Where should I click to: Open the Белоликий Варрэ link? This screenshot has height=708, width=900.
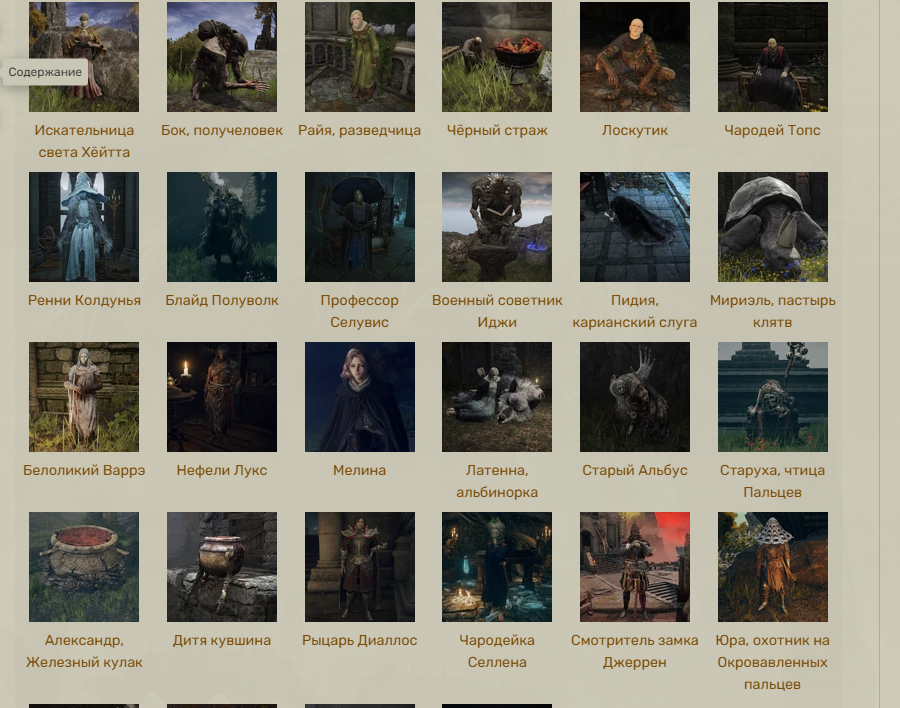(84, 470)
